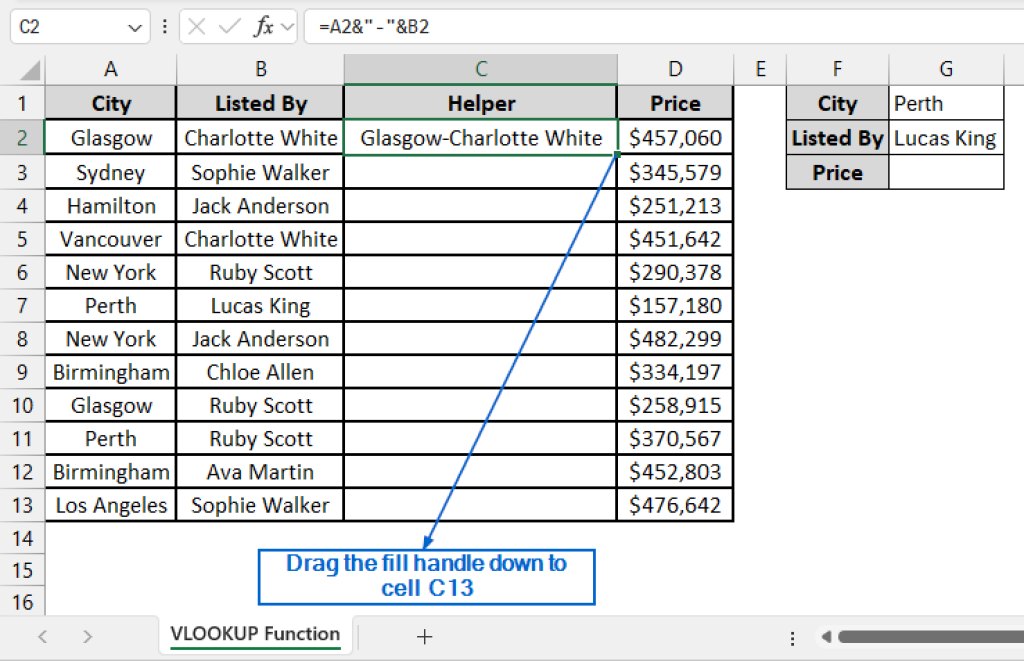
Task: Select the Perth value in cell G1
Action: pyautogui.click(x=945, y=103)
